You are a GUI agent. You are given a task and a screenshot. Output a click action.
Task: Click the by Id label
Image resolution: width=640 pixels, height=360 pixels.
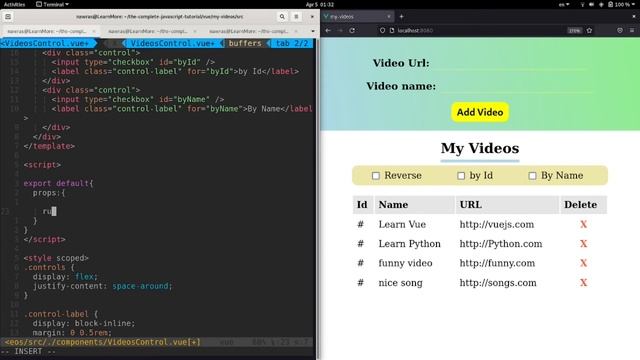(x=481, y=176)
